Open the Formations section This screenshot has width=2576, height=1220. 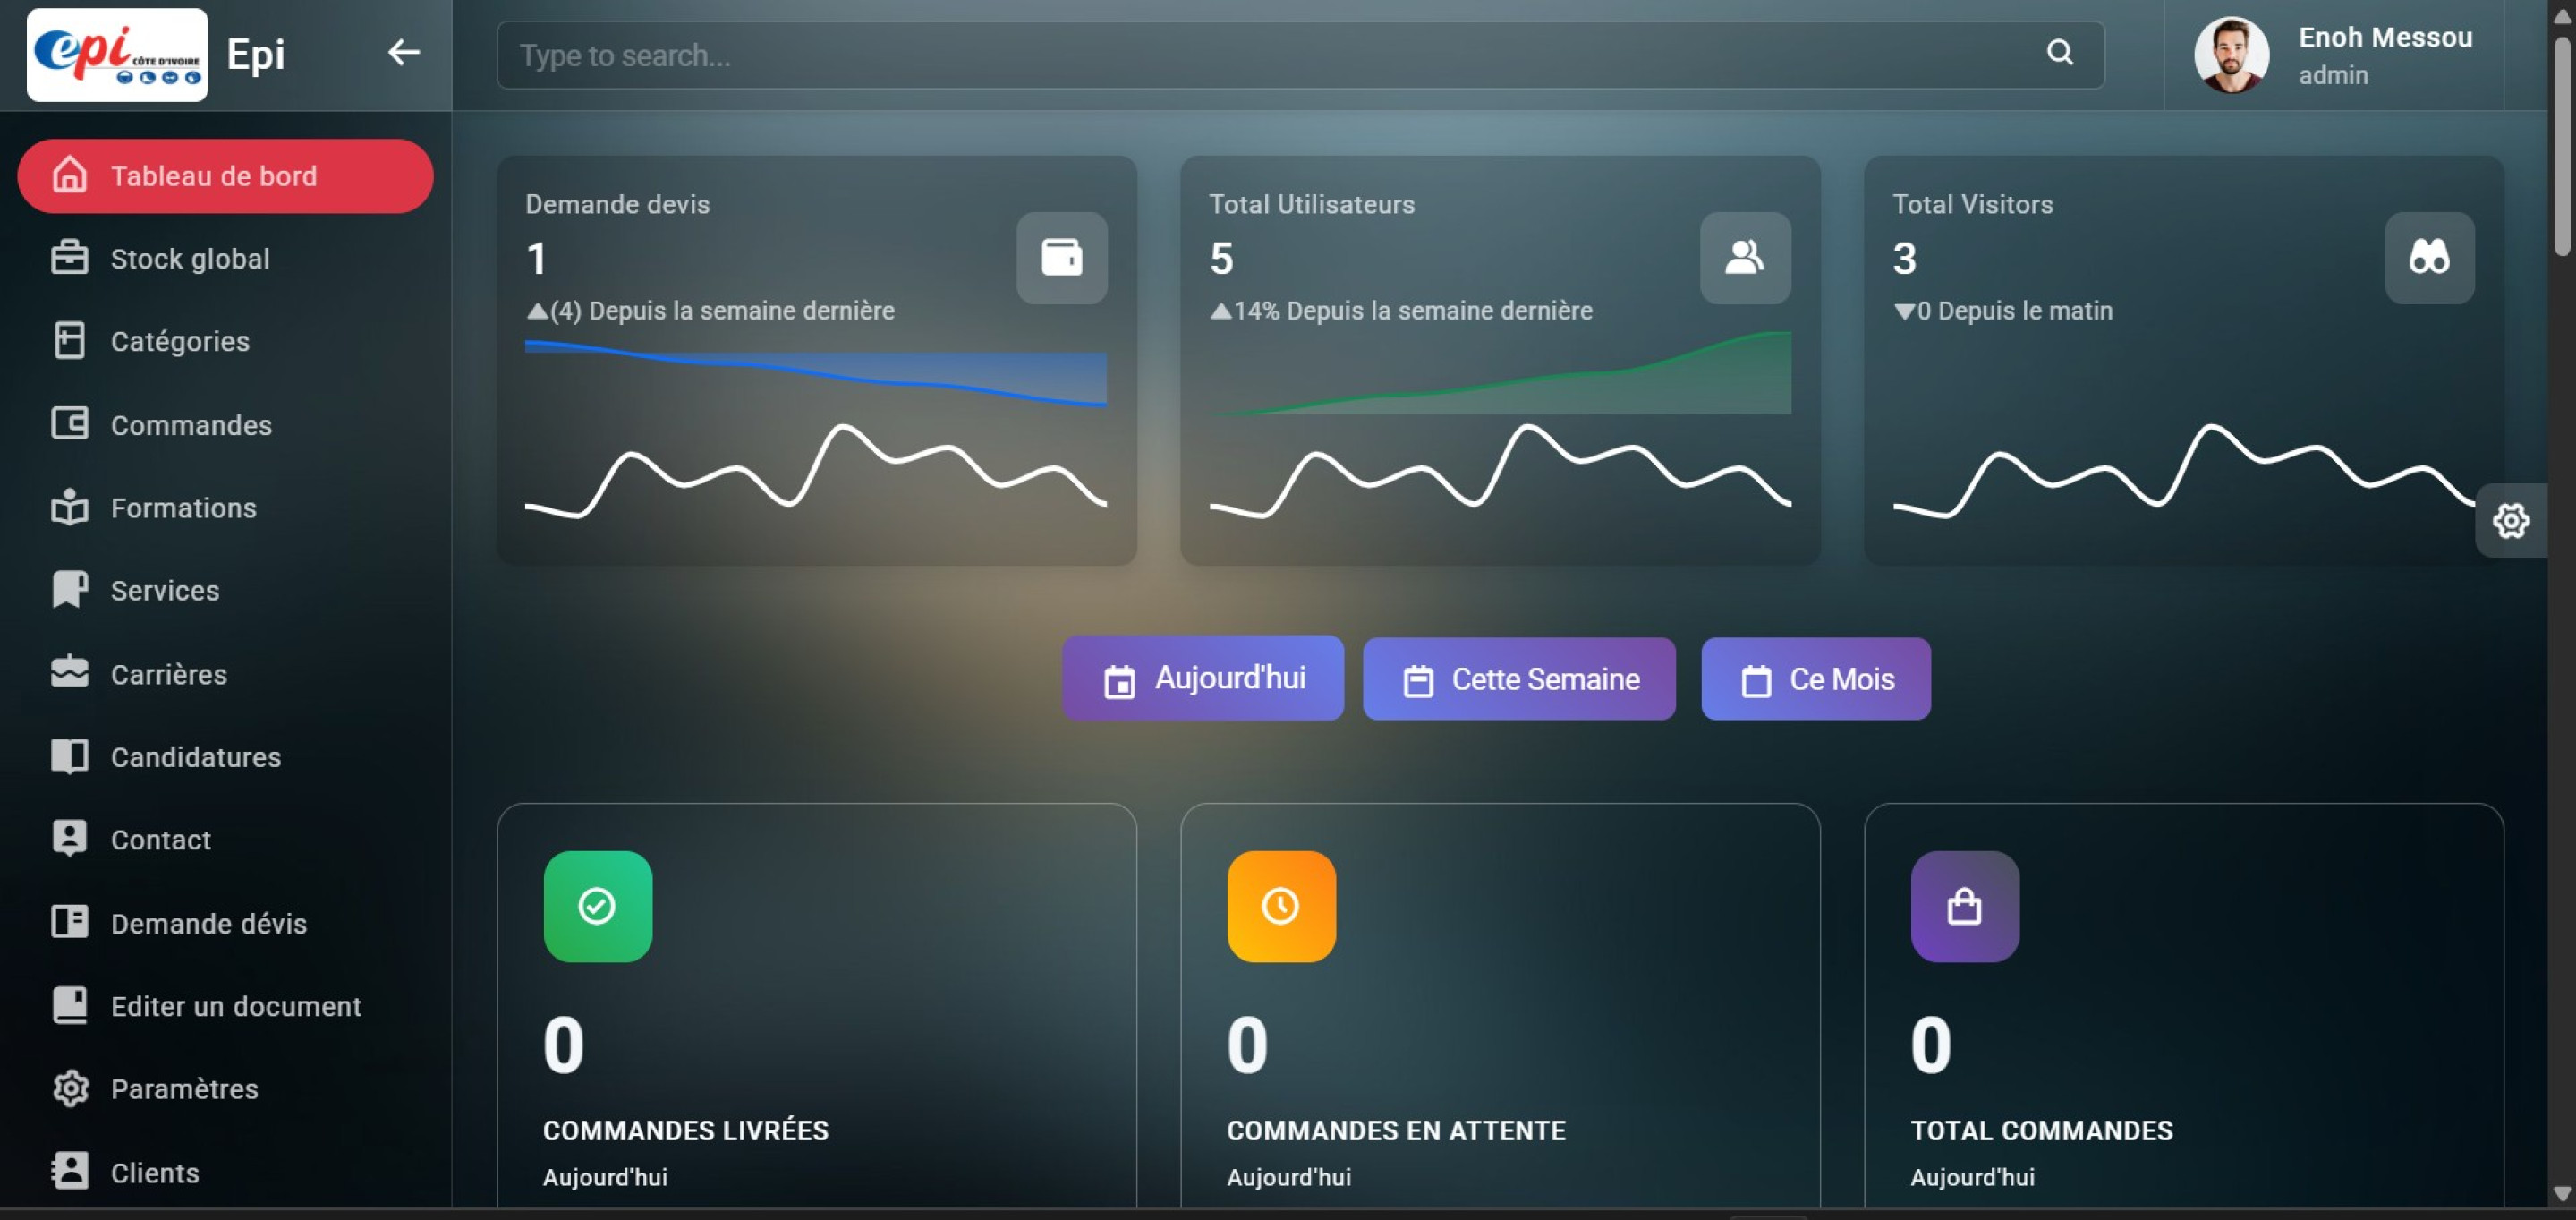tap(183, 508)
